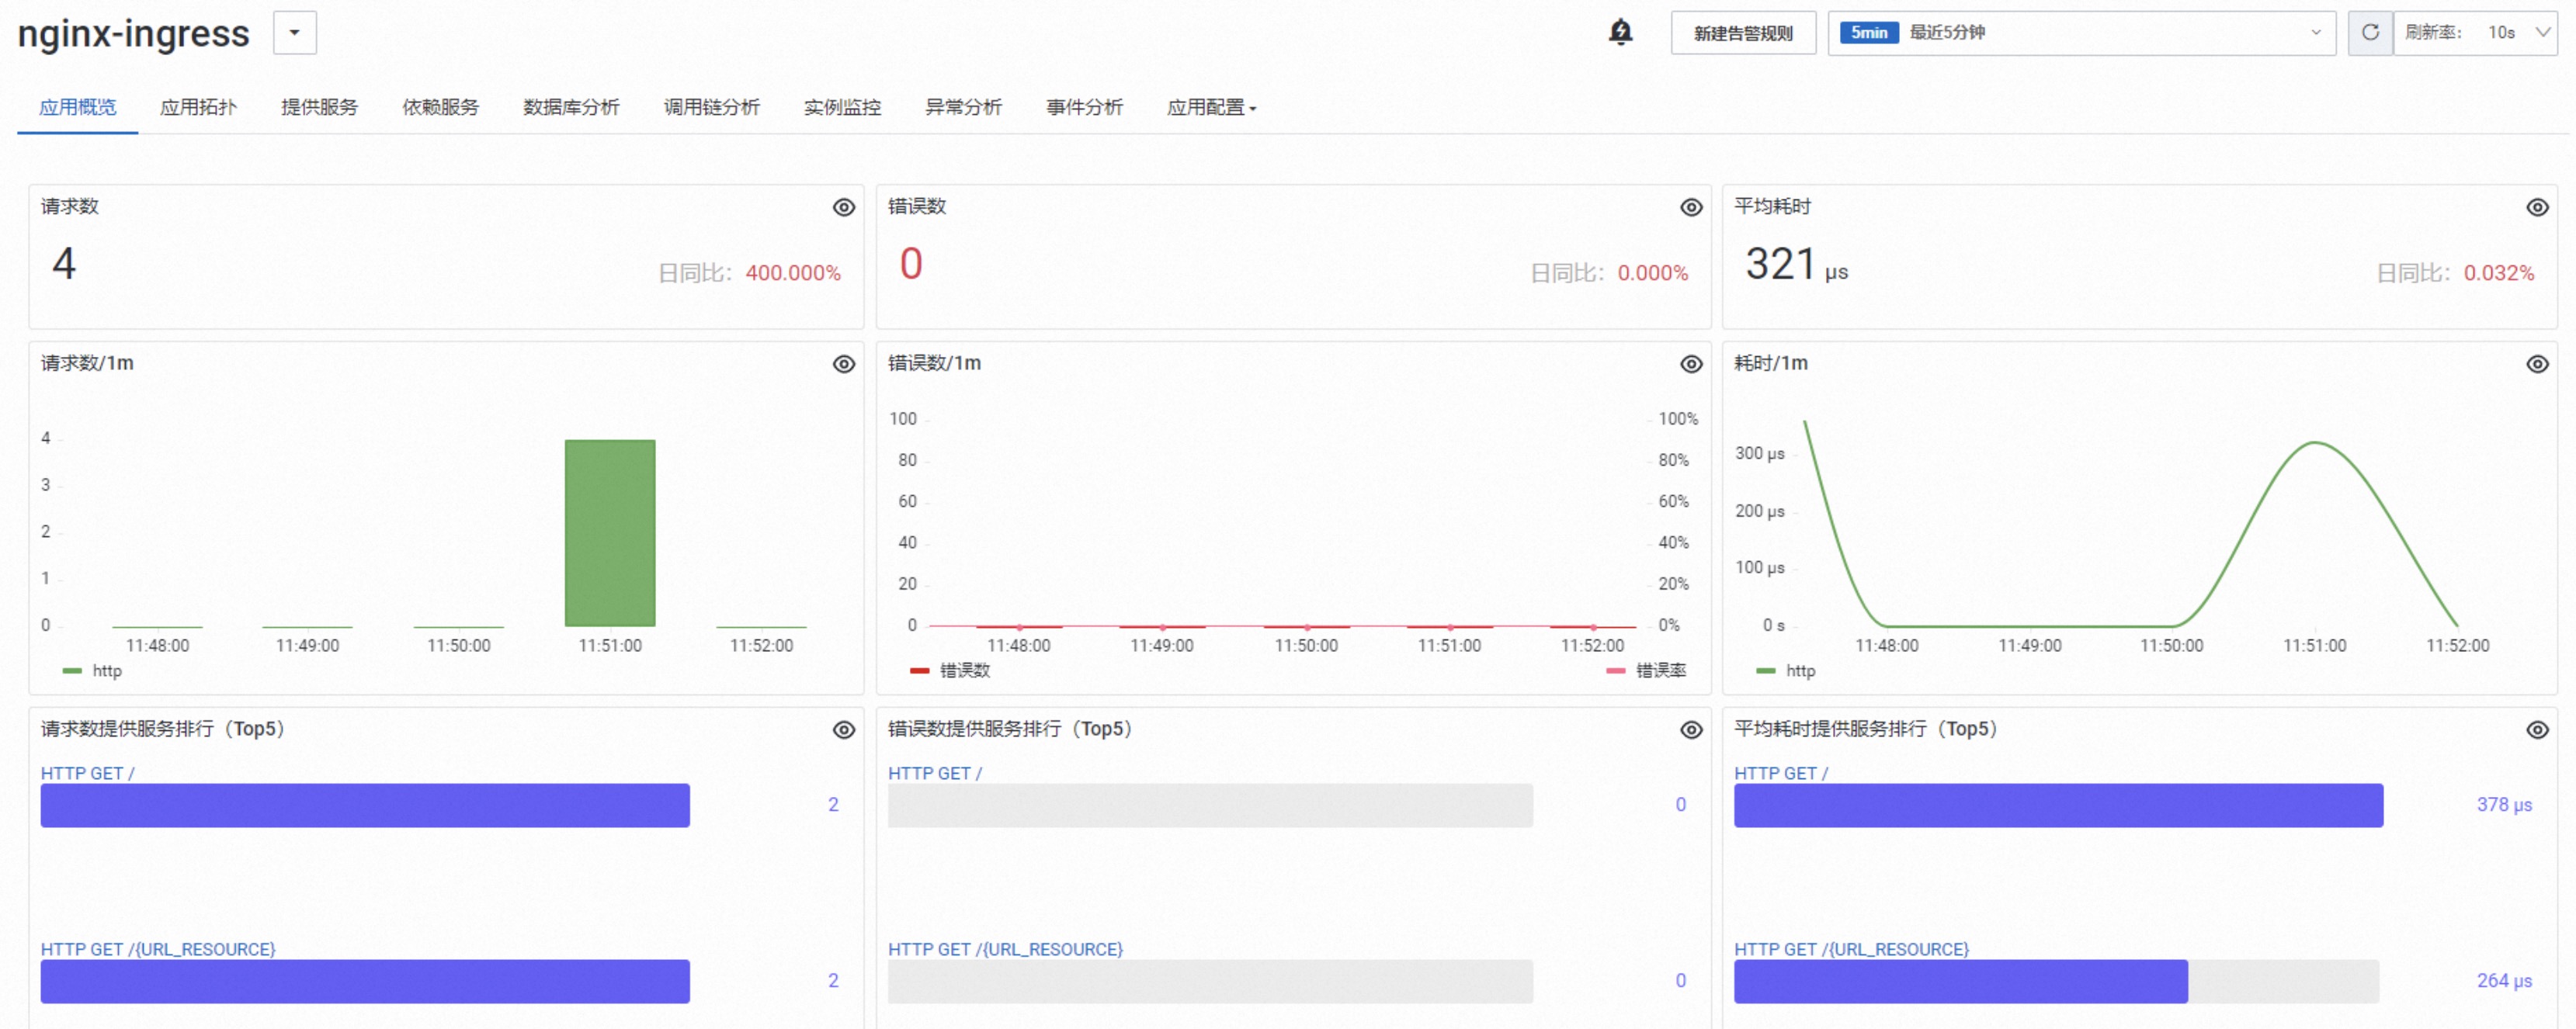
Task: Click HTTP GET / link in 平均耗时 ranking
Action: pyautogui.click(x=1781, y=773)
